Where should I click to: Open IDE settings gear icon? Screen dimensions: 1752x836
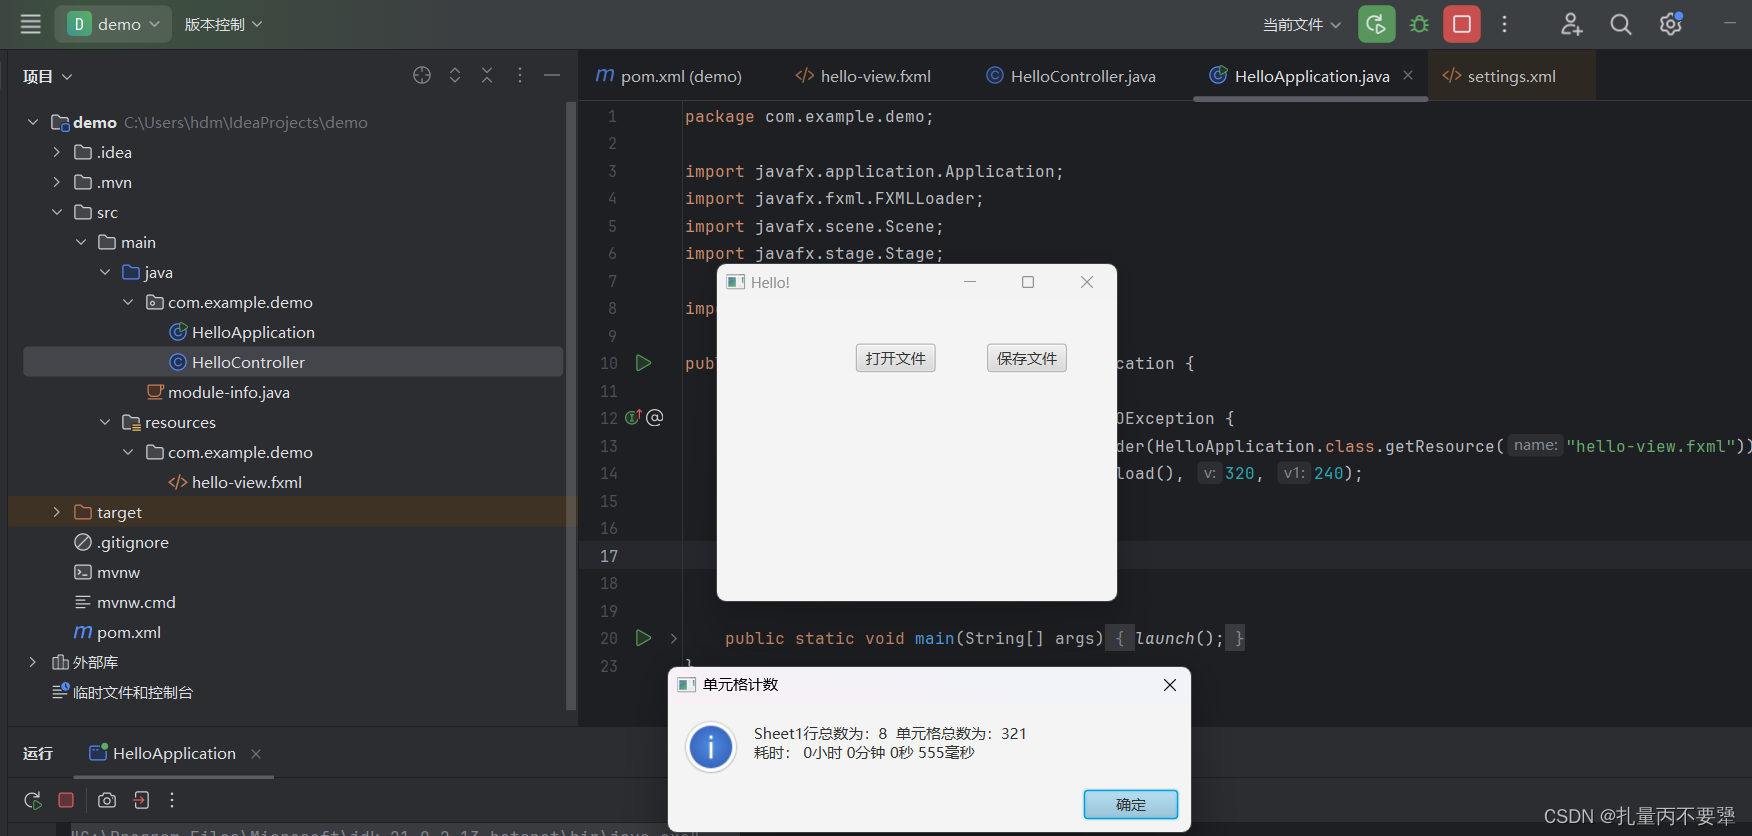pos(1671,24)
